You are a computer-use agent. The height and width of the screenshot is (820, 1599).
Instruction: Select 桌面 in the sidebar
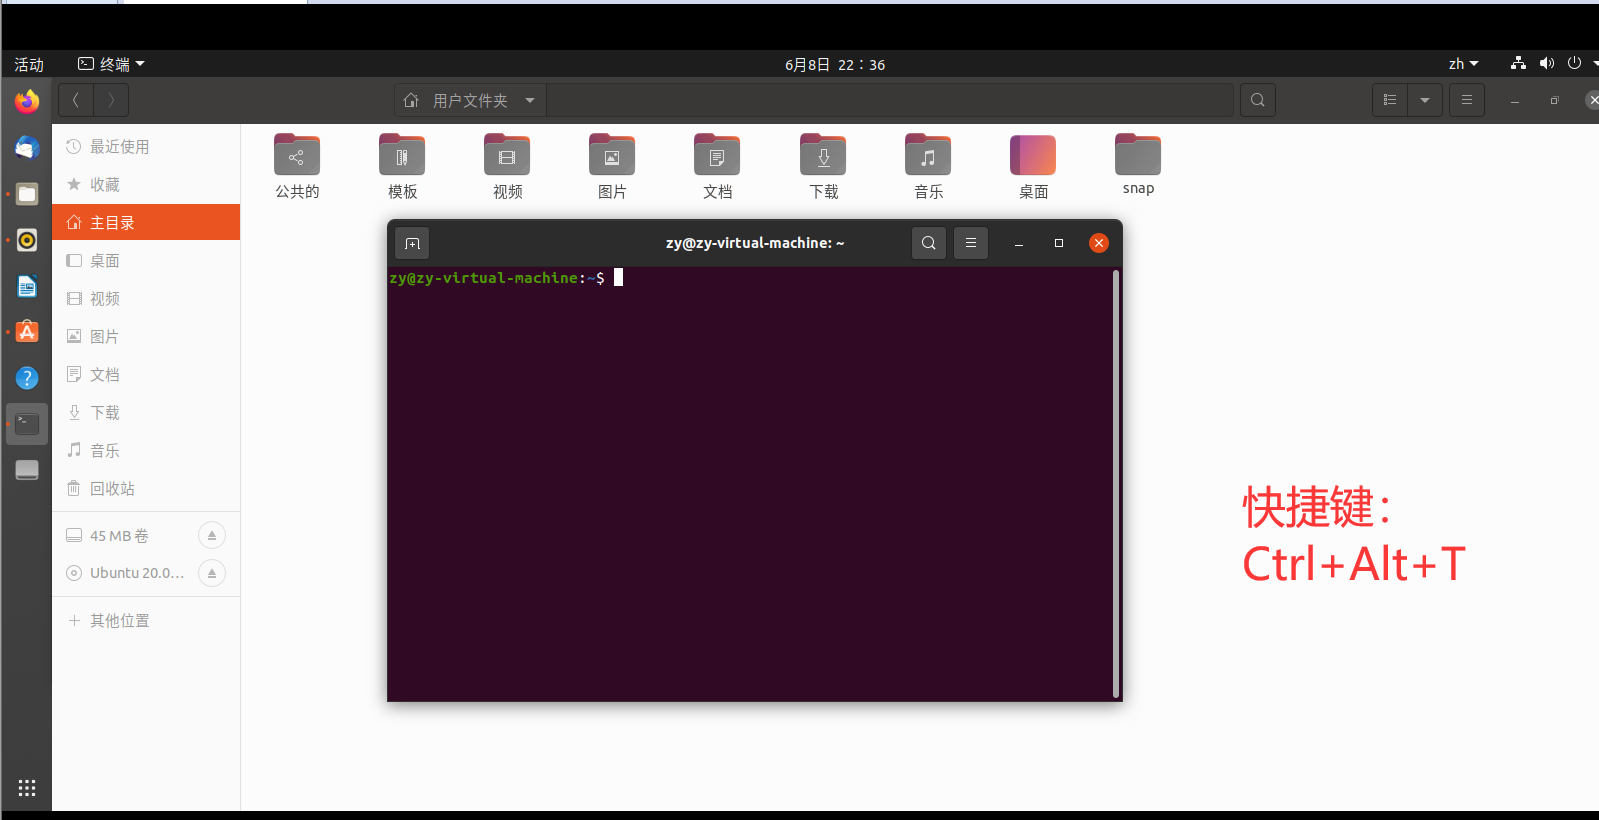146,261
